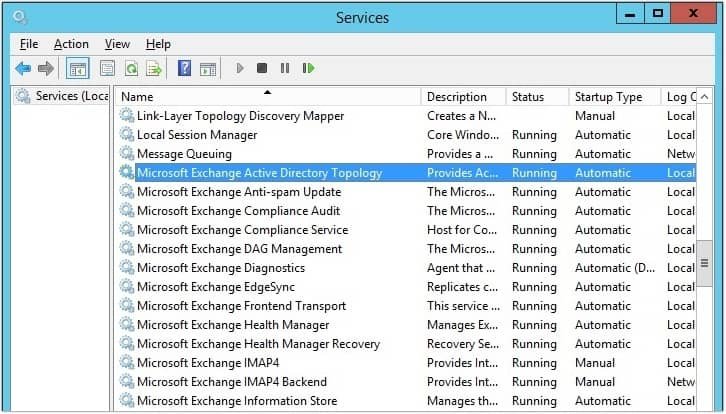The image size is (726, 414).
Task: Select Microsoft Exchange Frontend Transport service
Action: (407, 306)
